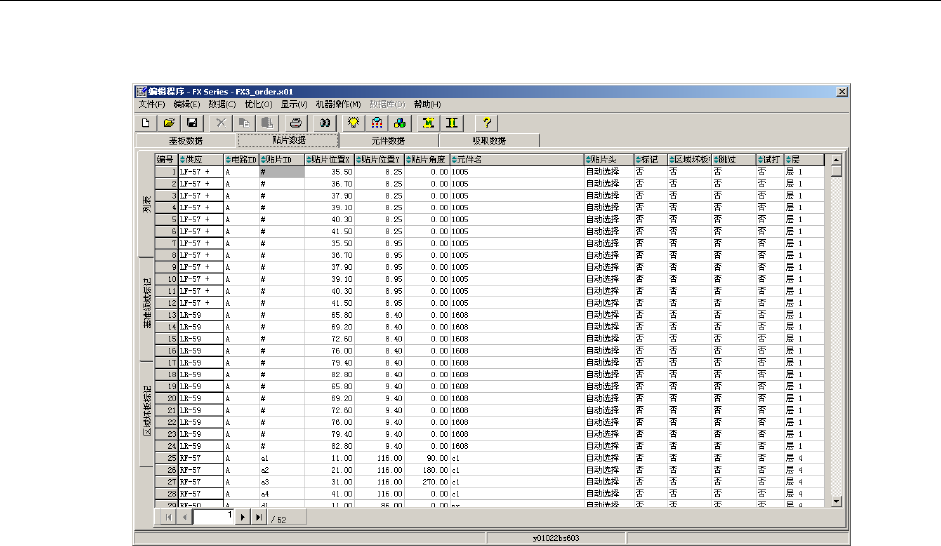
Task: Click the yellow question mark Help icon
Action: pos(485,122)
